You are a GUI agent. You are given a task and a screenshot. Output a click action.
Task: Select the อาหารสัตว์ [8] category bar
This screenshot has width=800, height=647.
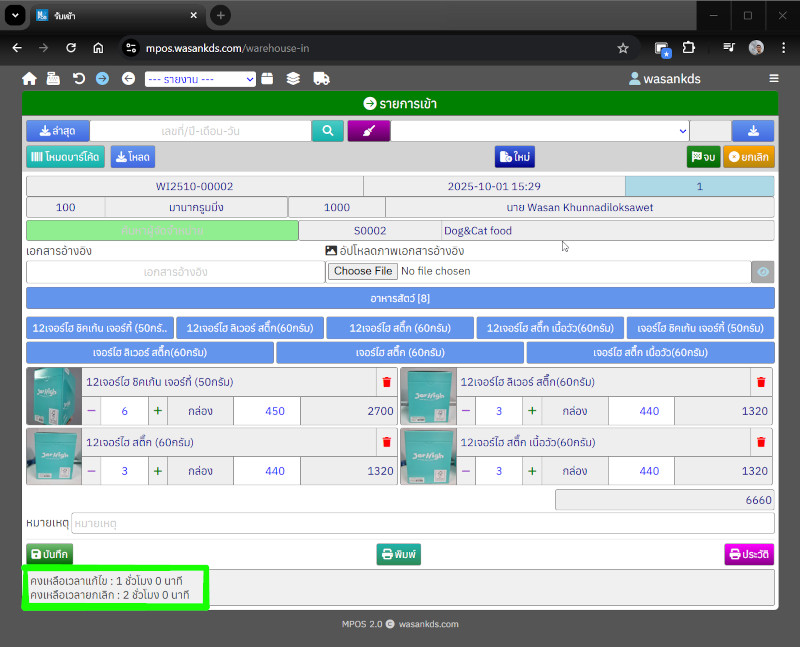point(400,298)
